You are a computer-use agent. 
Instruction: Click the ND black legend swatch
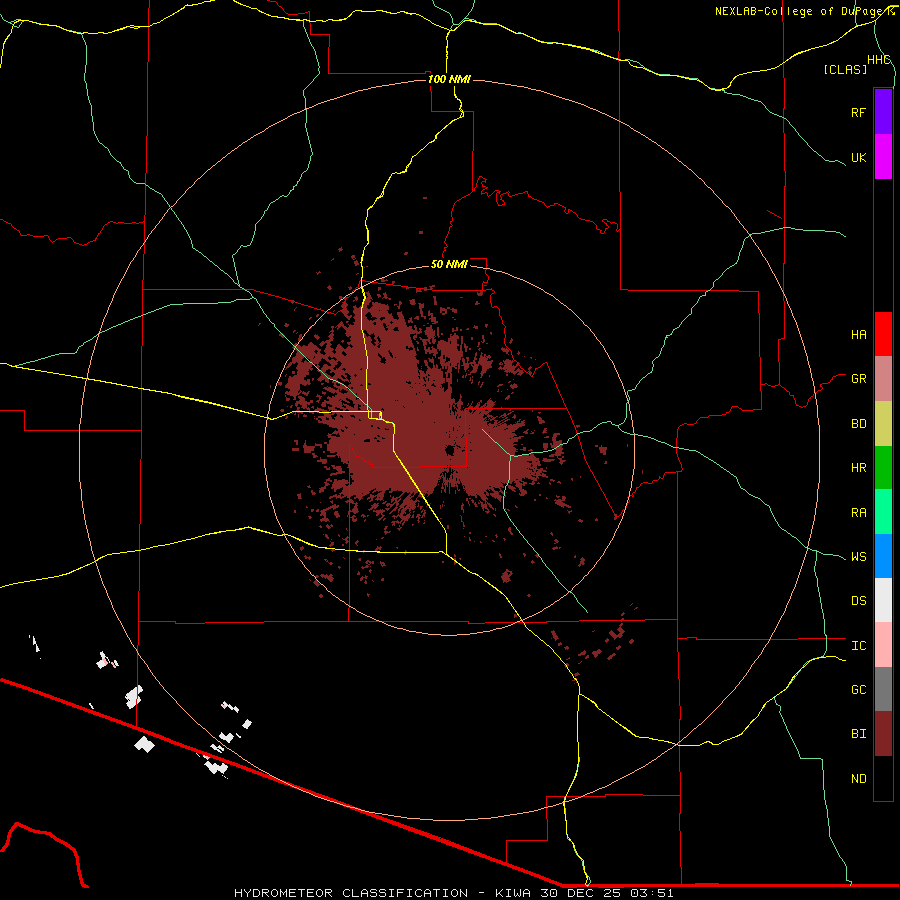tap(883, 778)
